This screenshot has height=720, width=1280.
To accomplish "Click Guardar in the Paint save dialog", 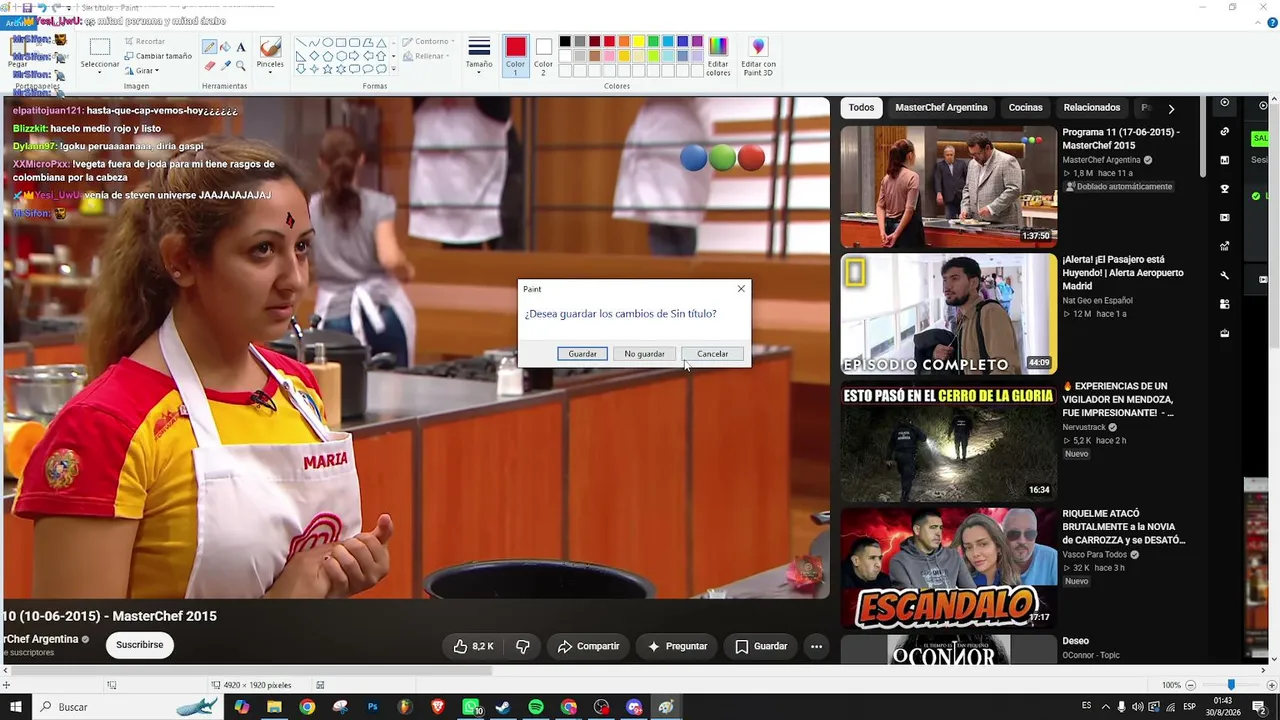I will (582, 354).
